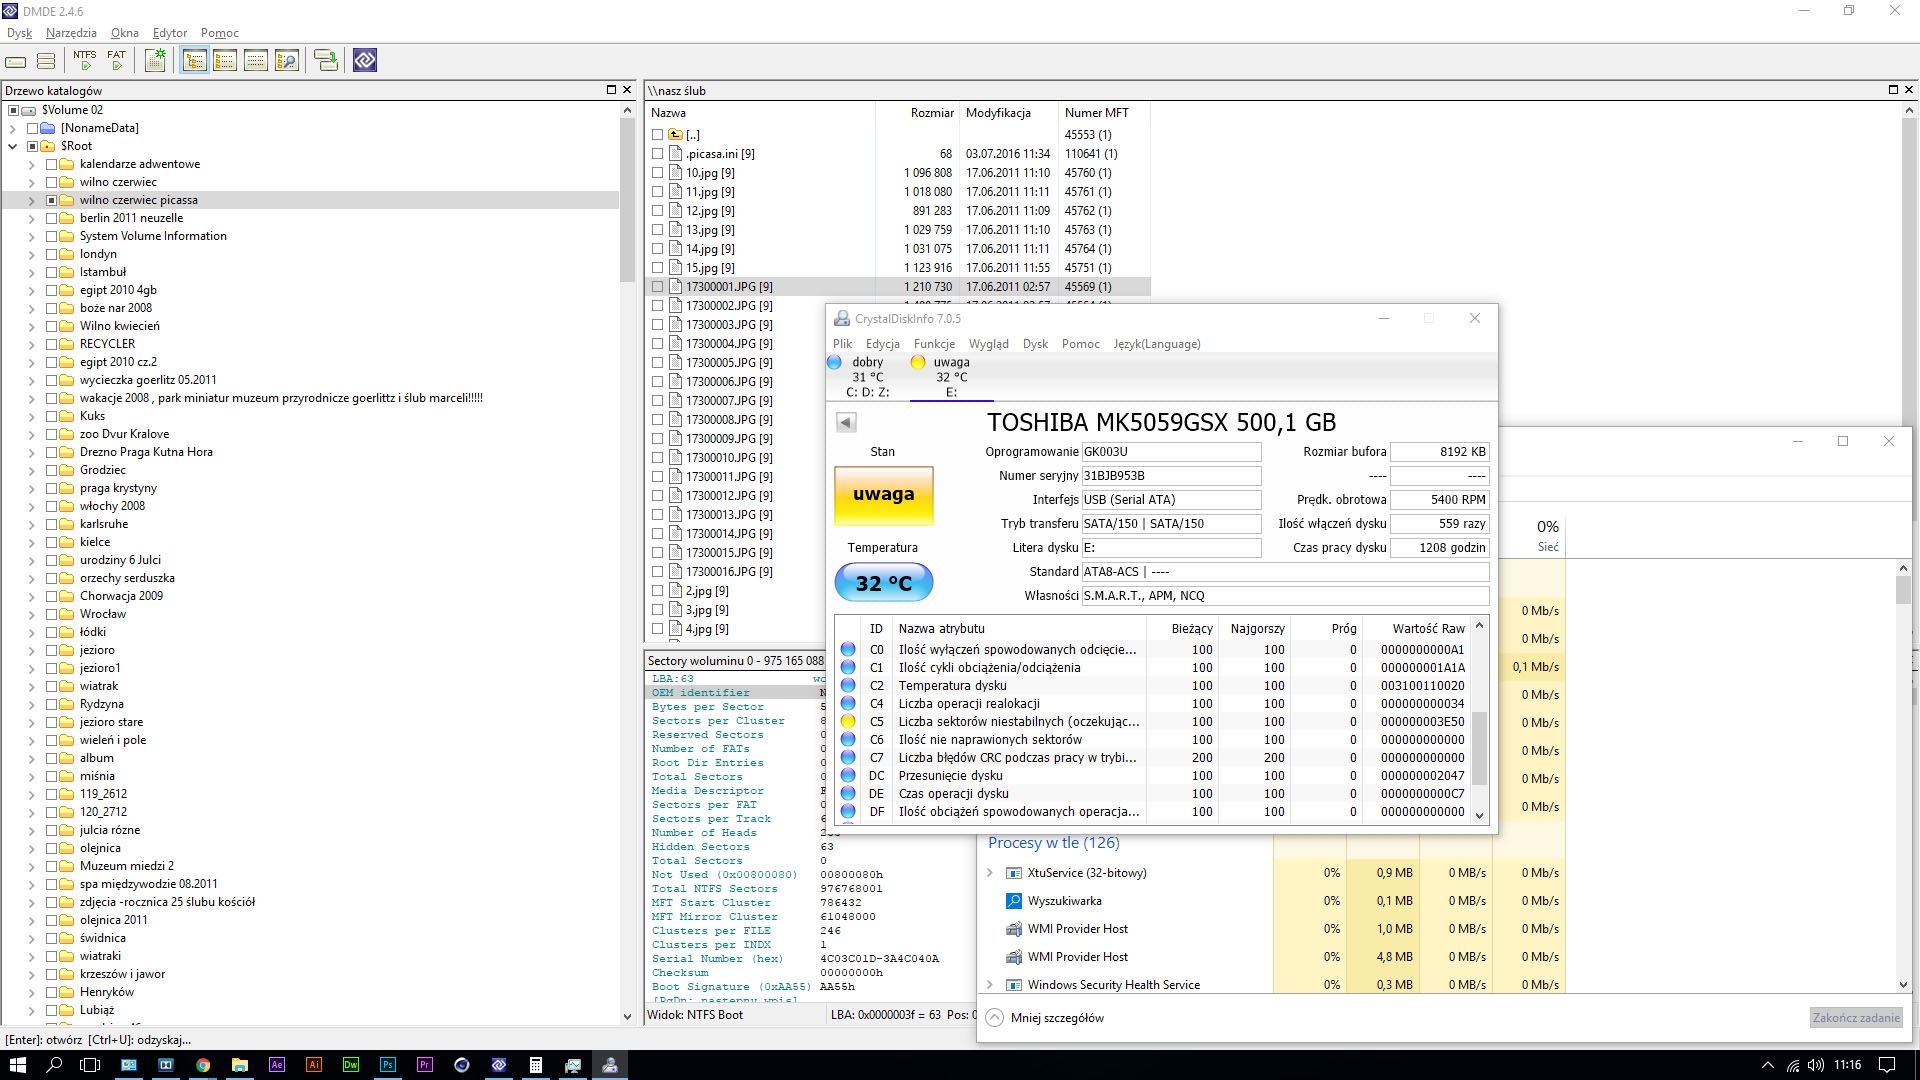Expand the Istambuł folder node
Screen dimensions: 1920x1080
31,272
